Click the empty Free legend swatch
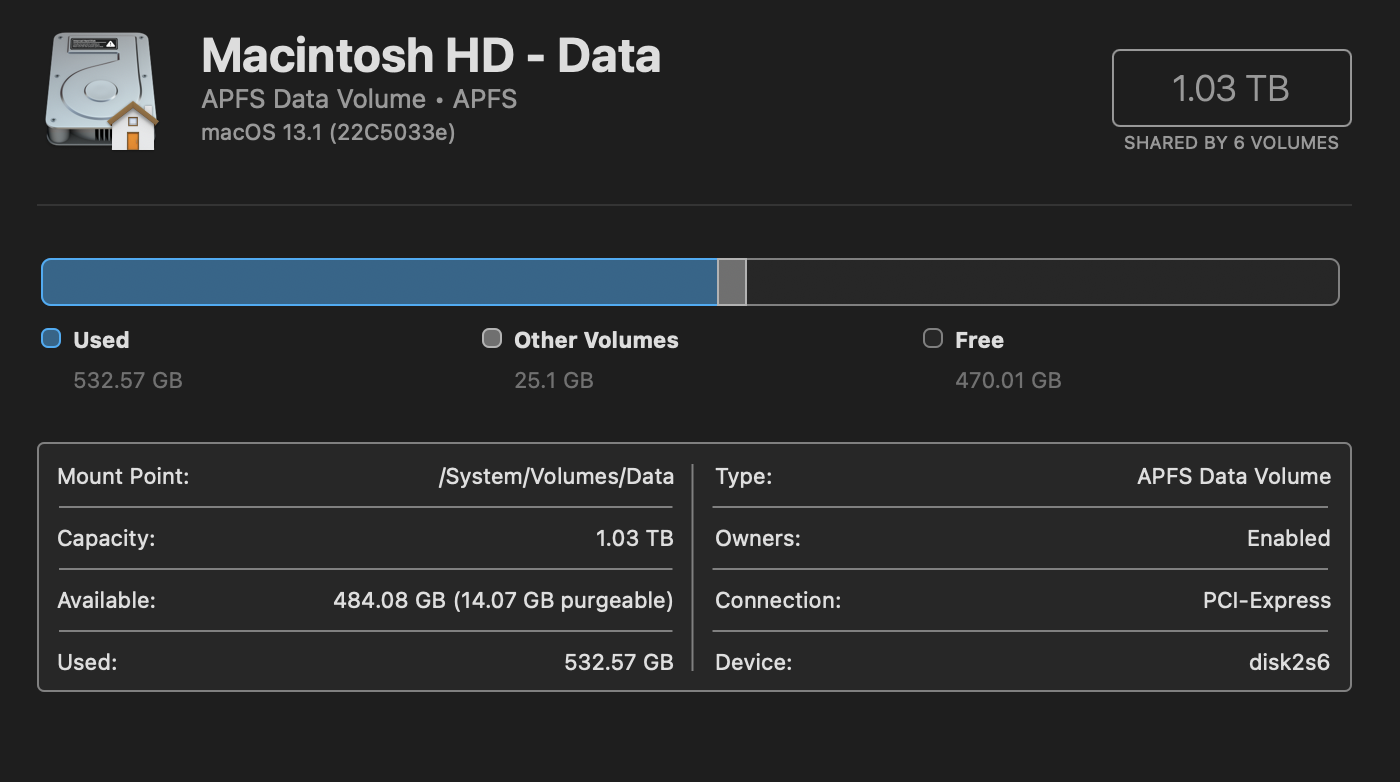This screenshot has width=1400, height=782. coord(932,338)
